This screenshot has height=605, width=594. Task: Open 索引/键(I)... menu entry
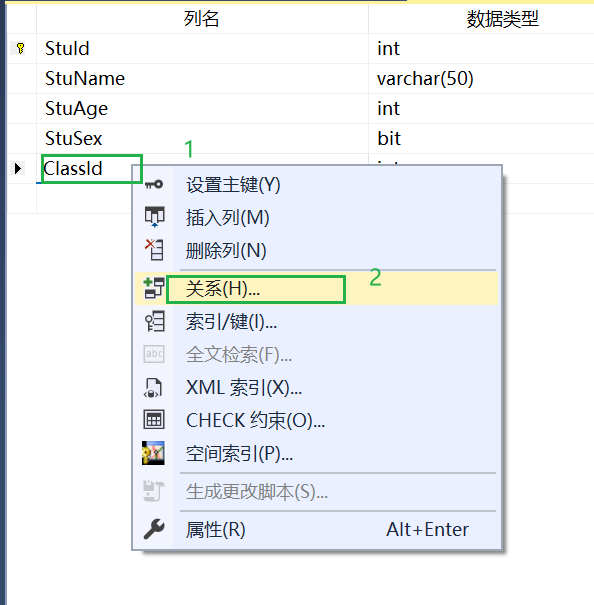point(316,322)
